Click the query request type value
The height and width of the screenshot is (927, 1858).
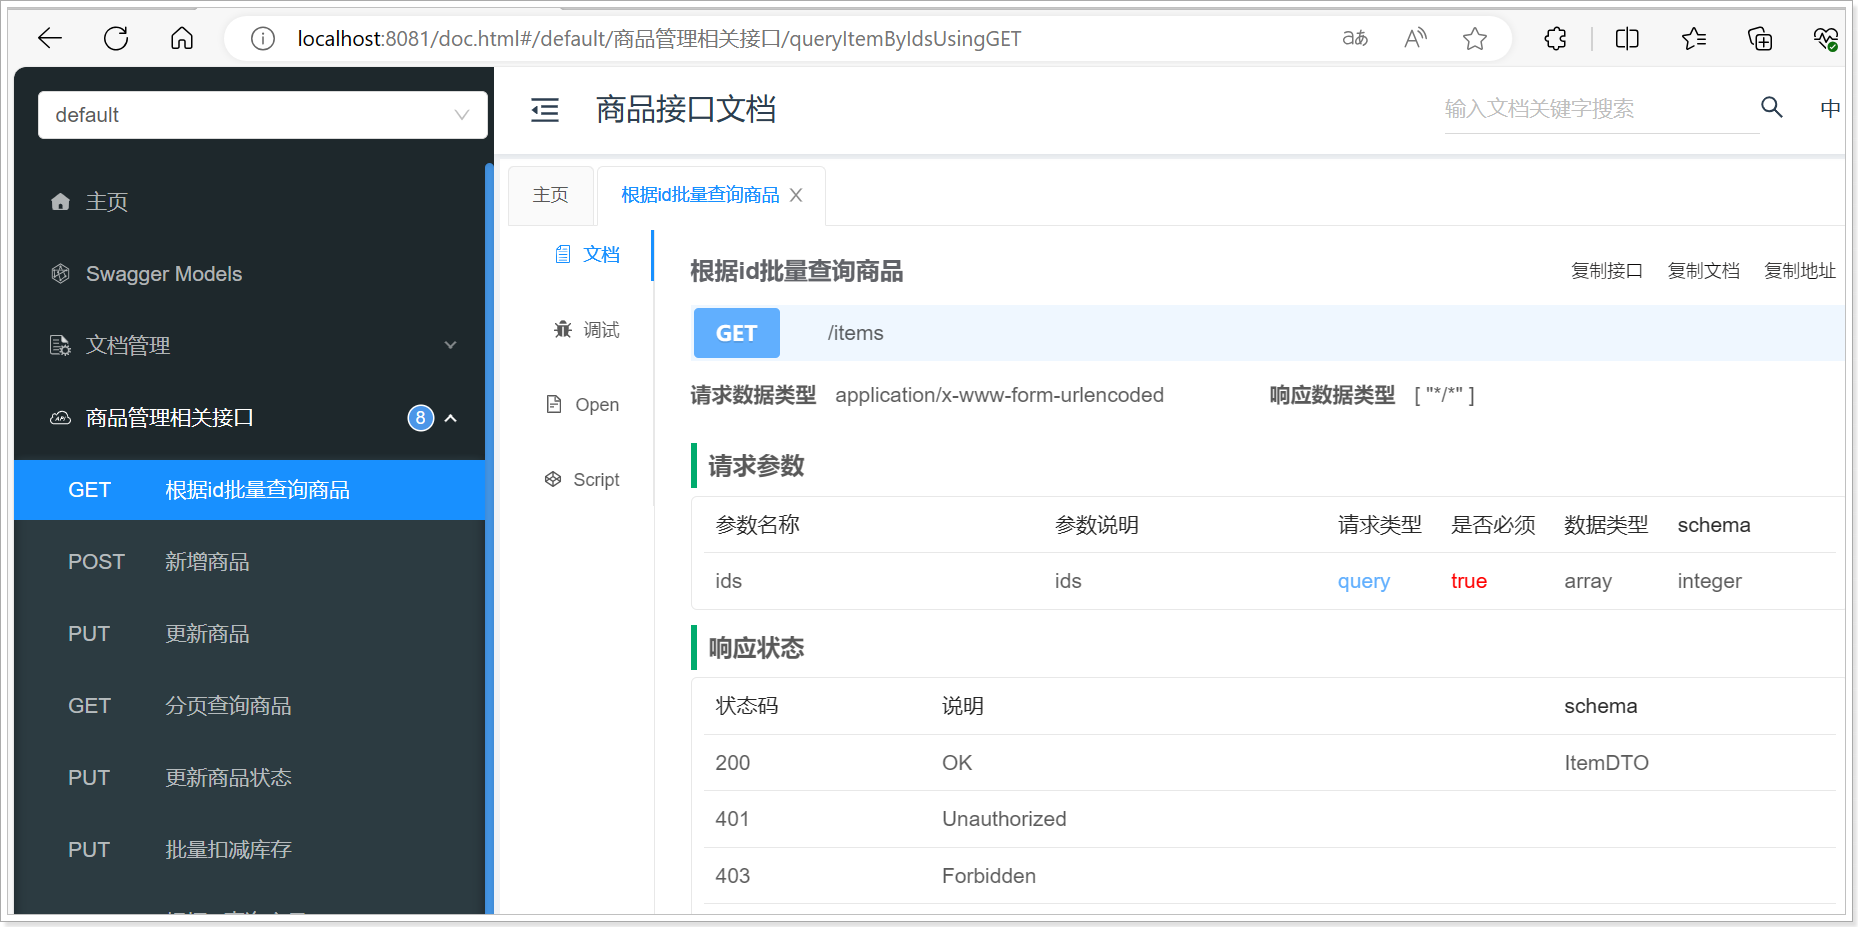[x=1364, y=582]
